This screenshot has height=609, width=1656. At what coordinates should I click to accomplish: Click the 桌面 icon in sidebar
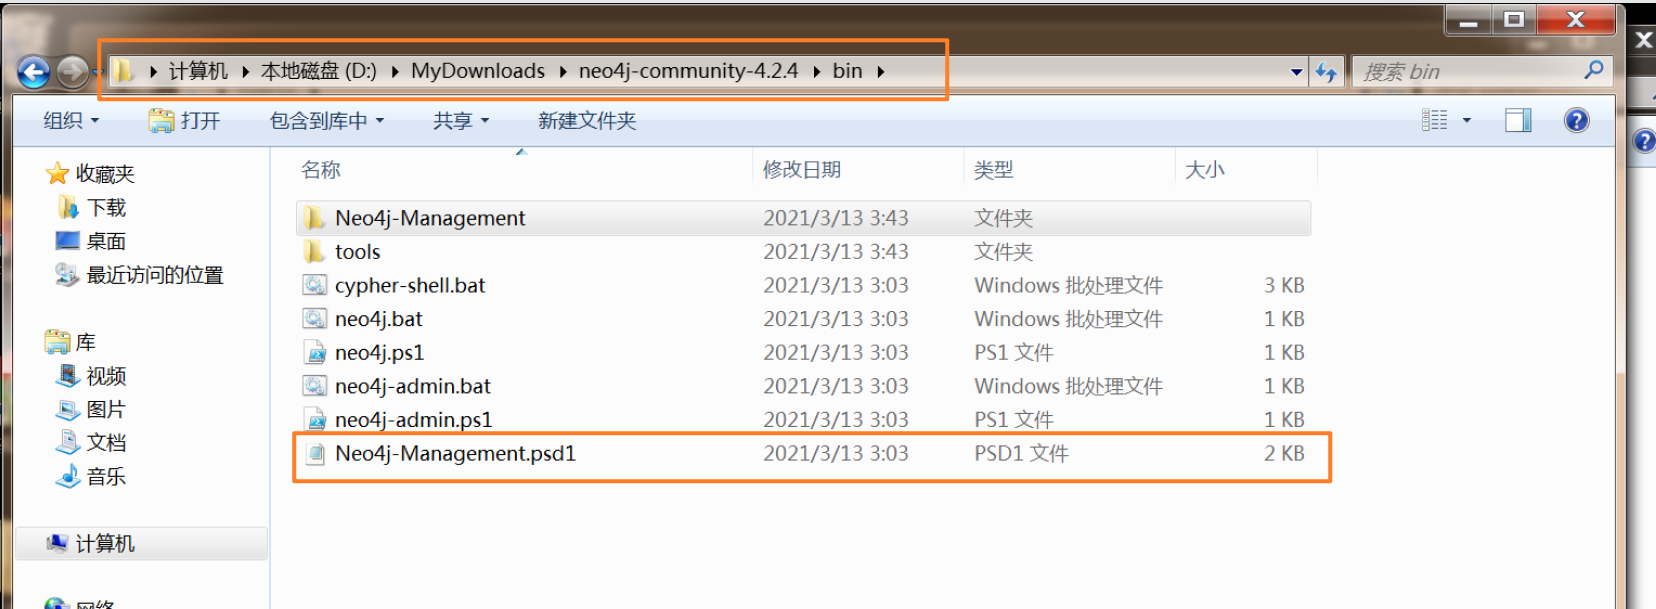pyautogui.click(x=67, y=240)
